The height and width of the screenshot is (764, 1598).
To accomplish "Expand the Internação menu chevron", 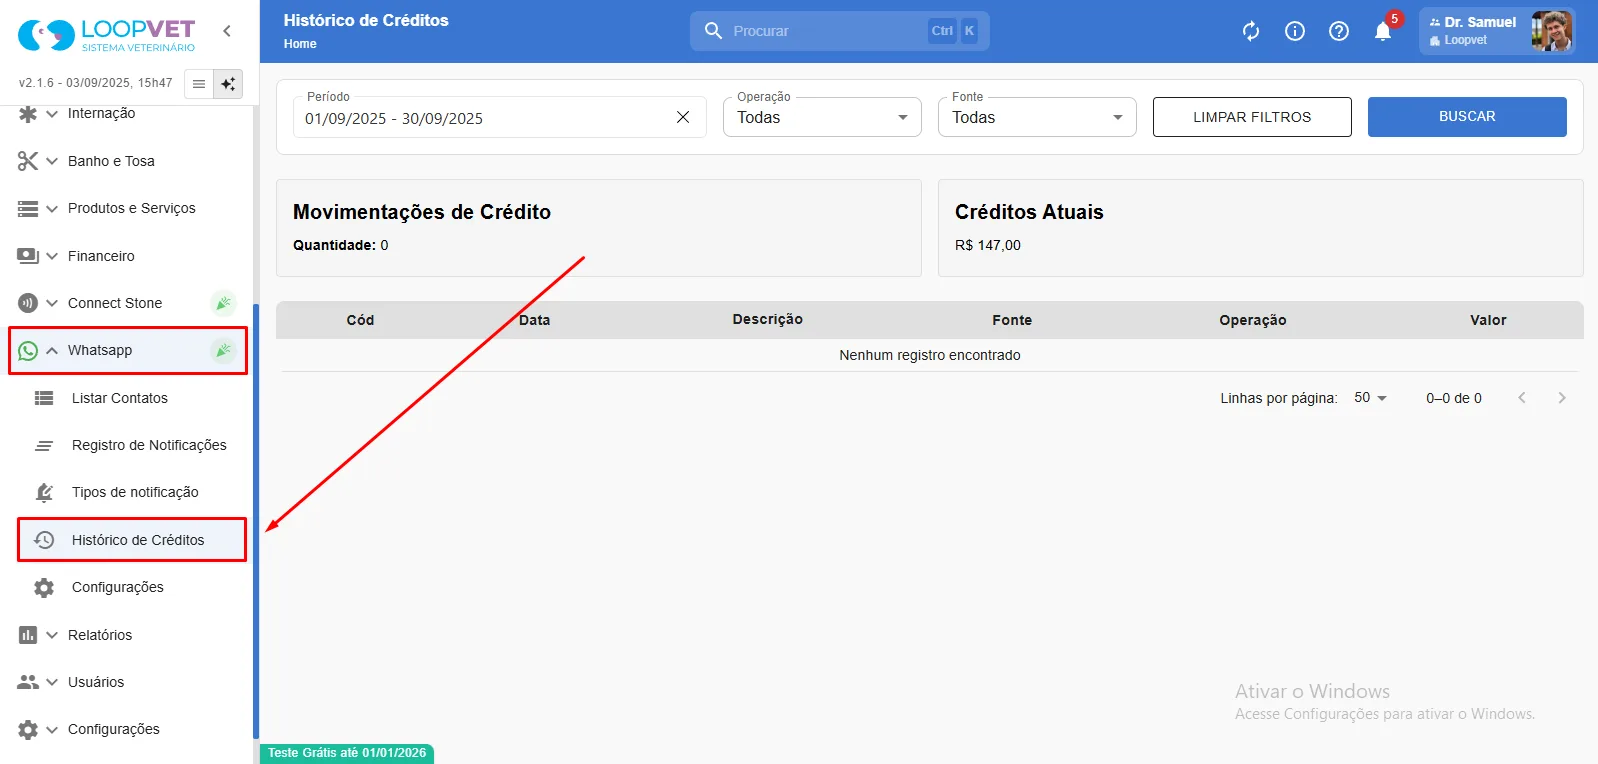I will pyautogui.click(x=52, y=114).
